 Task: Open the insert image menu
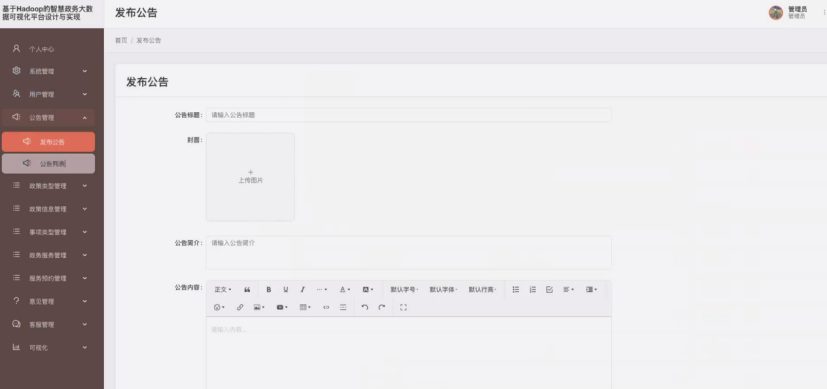tap(259, 307)
